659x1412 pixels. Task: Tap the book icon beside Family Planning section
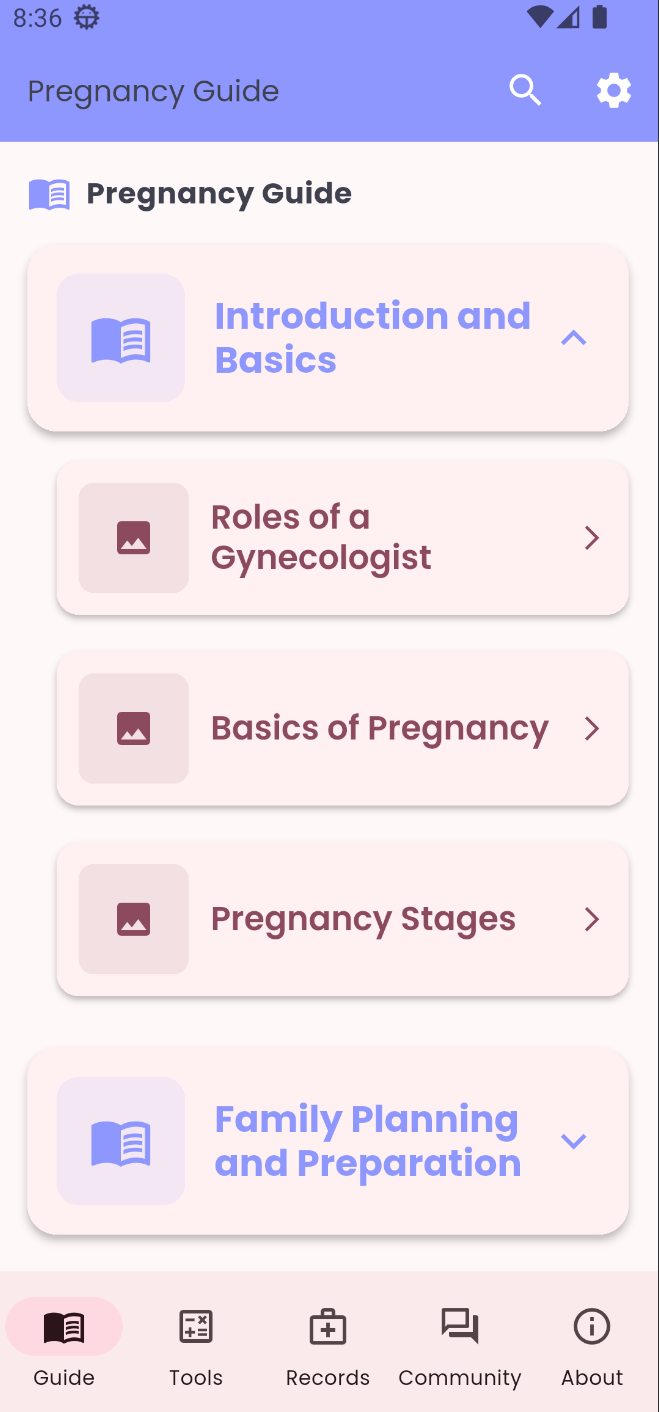[x=121, y=1141]
